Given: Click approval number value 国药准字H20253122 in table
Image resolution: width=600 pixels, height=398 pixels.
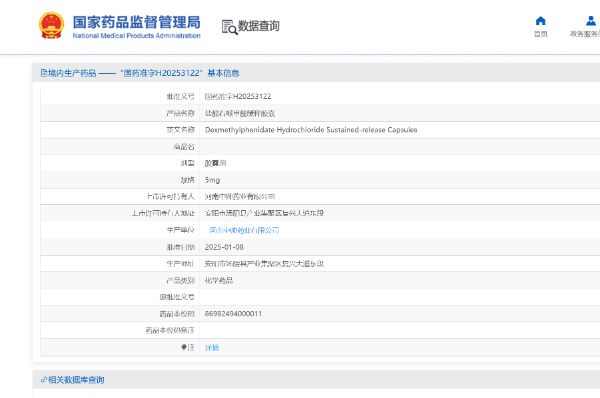Looking at the screenshot, I should (238, 96).
